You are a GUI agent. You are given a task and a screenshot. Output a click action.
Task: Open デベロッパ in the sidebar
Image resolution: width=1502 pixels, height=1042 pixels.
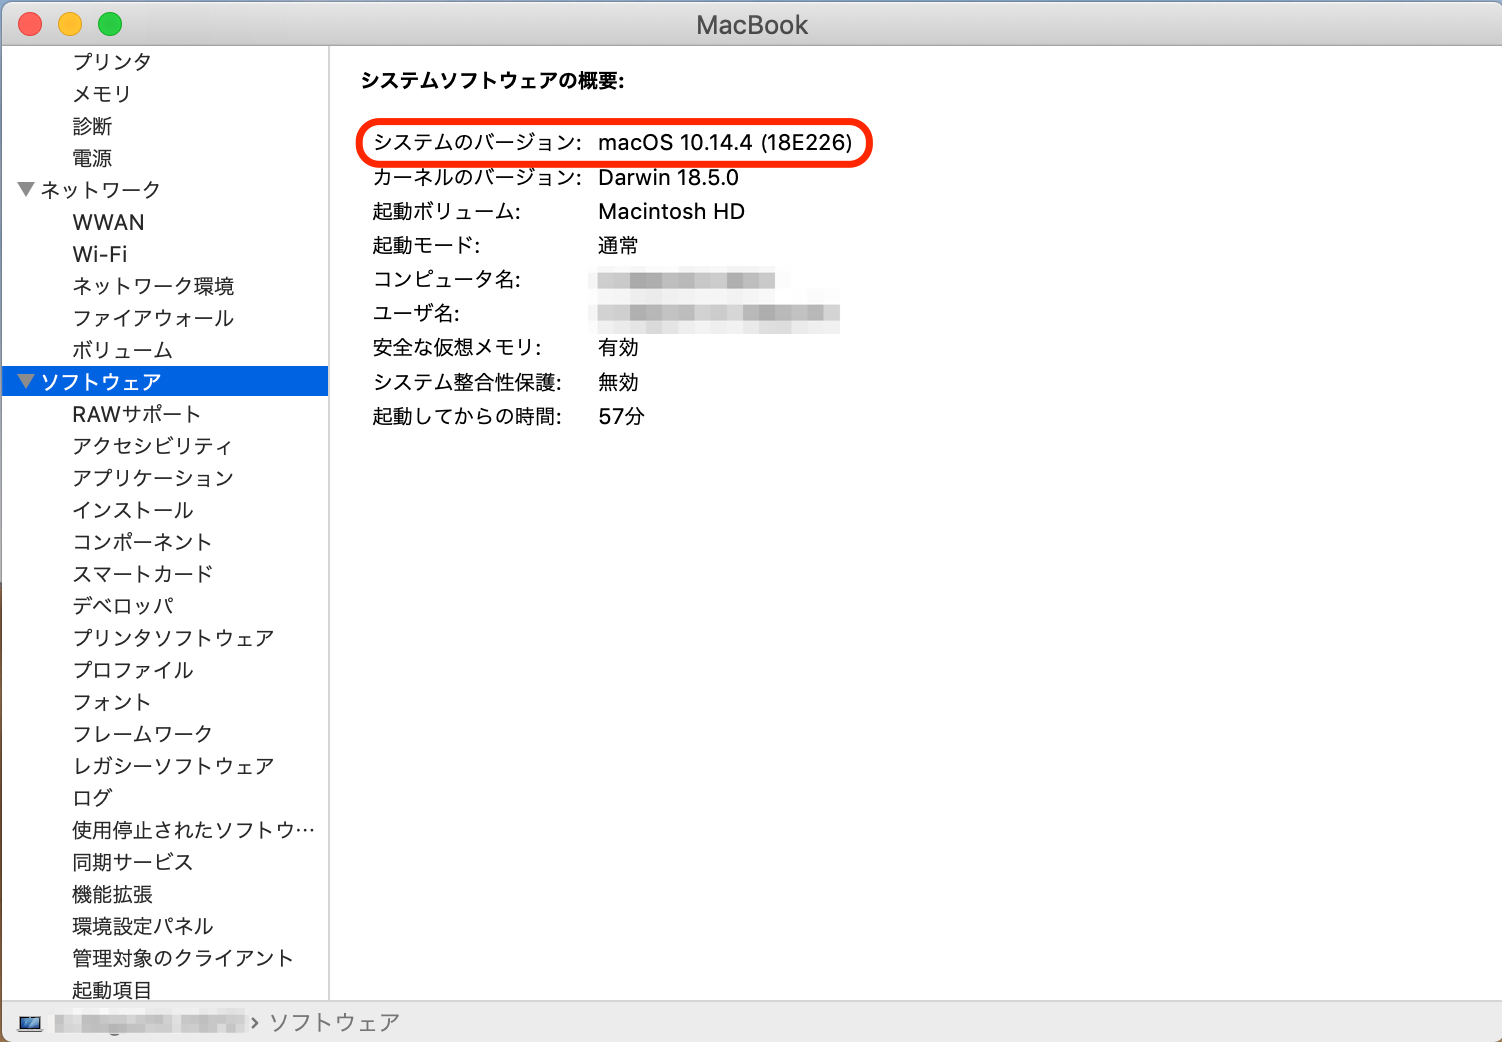click(123, 606)
